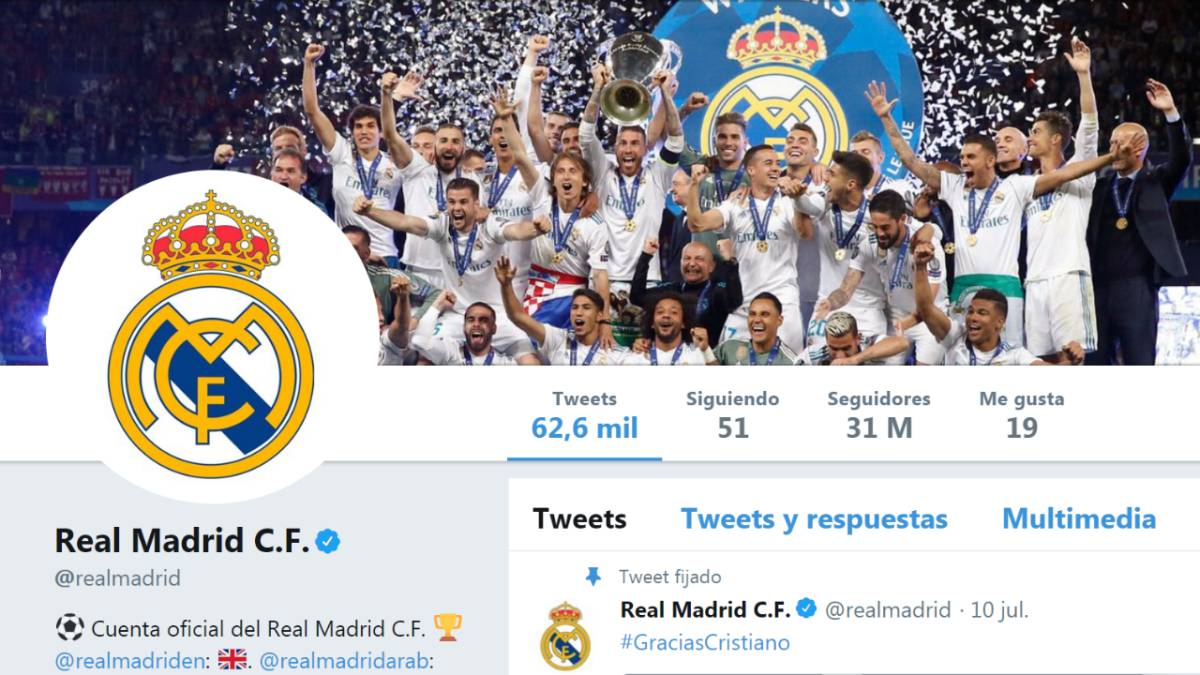Click the small Real Madrid avatar on the pinned tweet

(x=565, y=636)
